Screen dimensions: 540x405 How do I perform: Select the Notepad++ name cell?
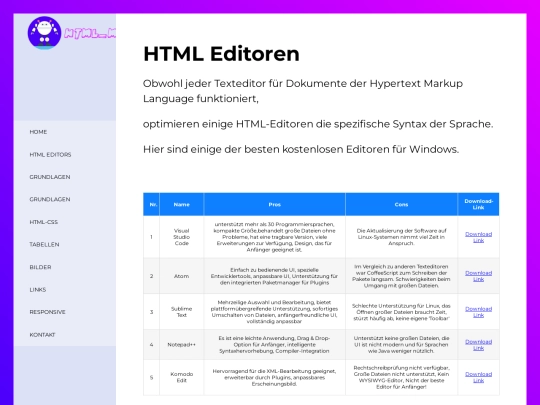(181, 344)
